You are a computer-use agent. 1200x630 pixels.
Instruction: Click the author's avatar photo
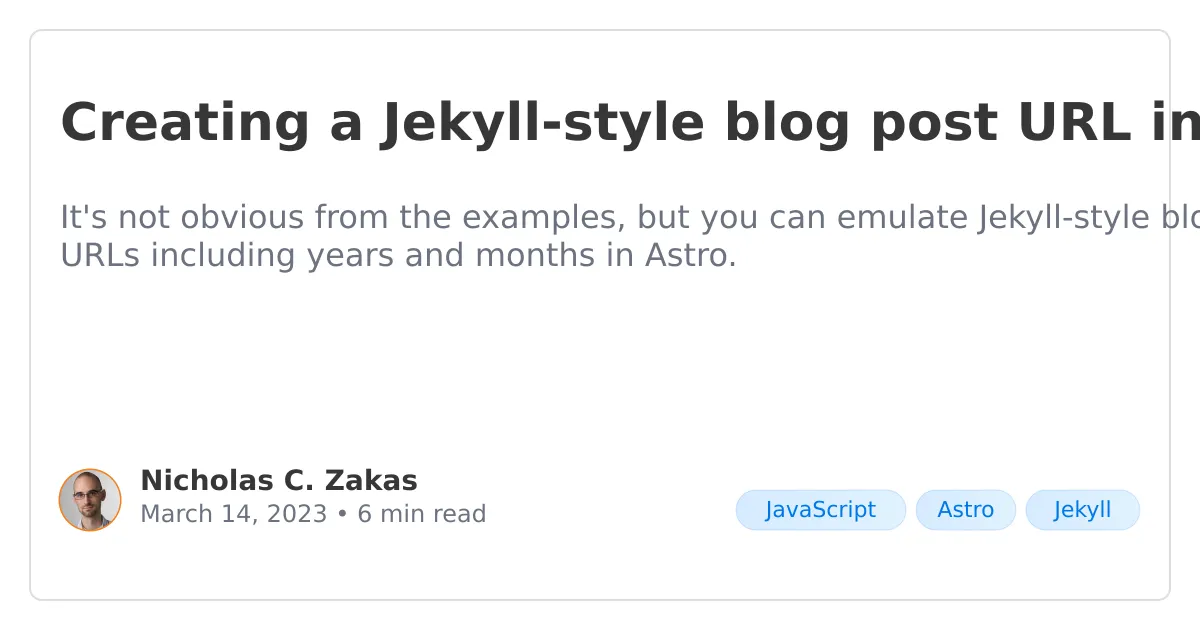coord(90,500)
